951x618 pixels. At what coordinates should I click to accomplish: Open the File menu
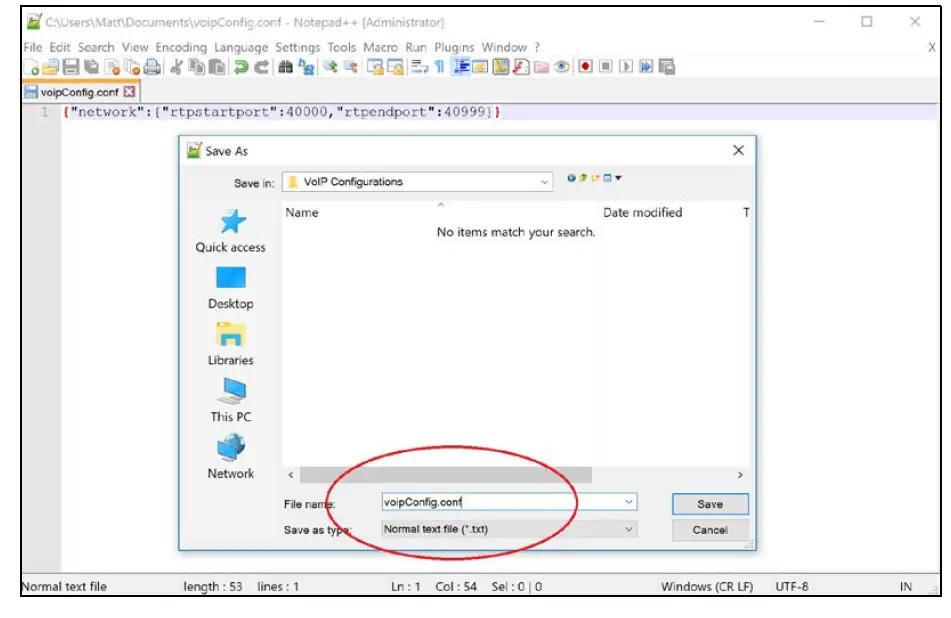click(x=33, y=47)
